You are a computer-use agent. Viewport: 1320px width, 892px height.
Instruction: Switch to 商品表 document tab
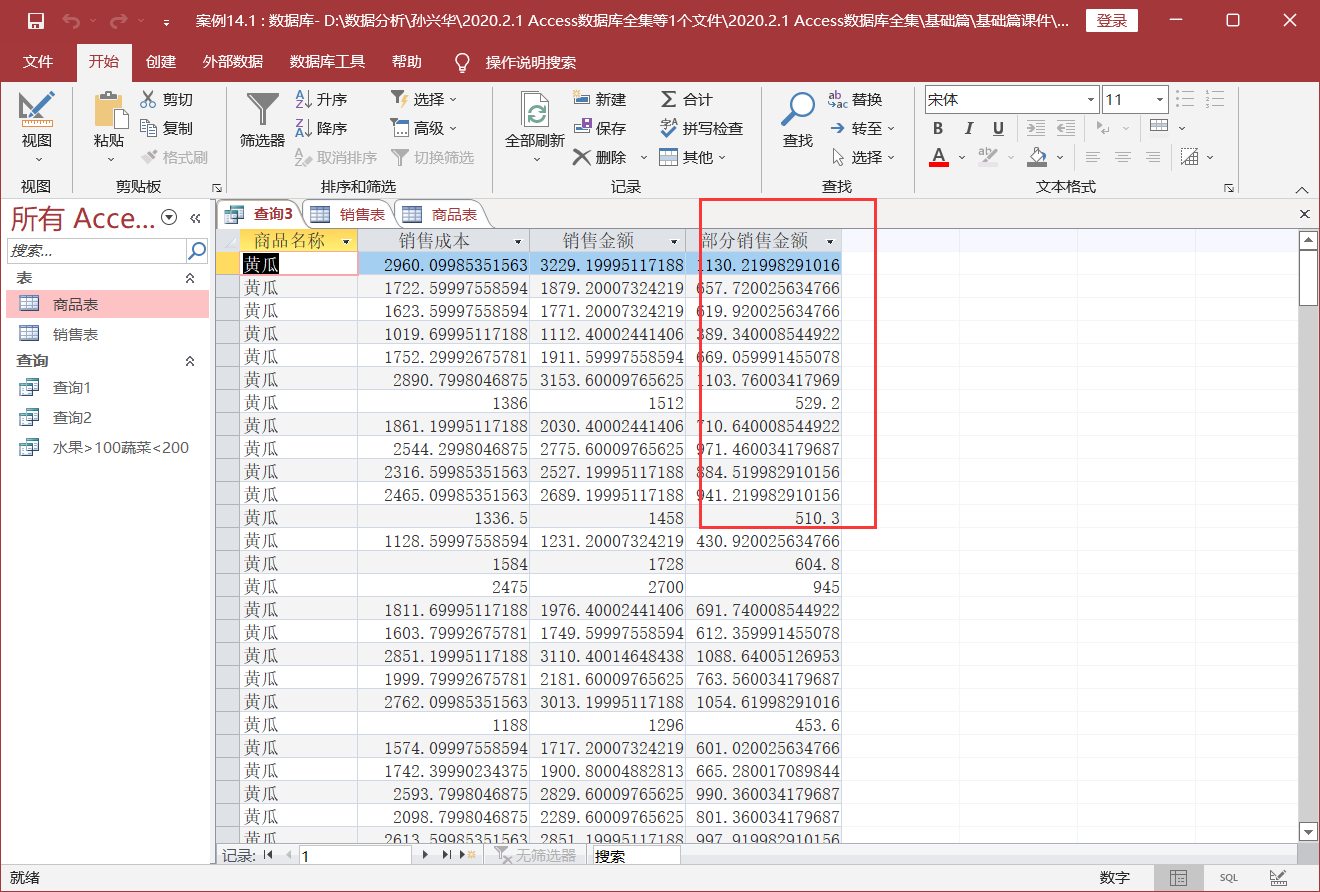pos(441,214)
